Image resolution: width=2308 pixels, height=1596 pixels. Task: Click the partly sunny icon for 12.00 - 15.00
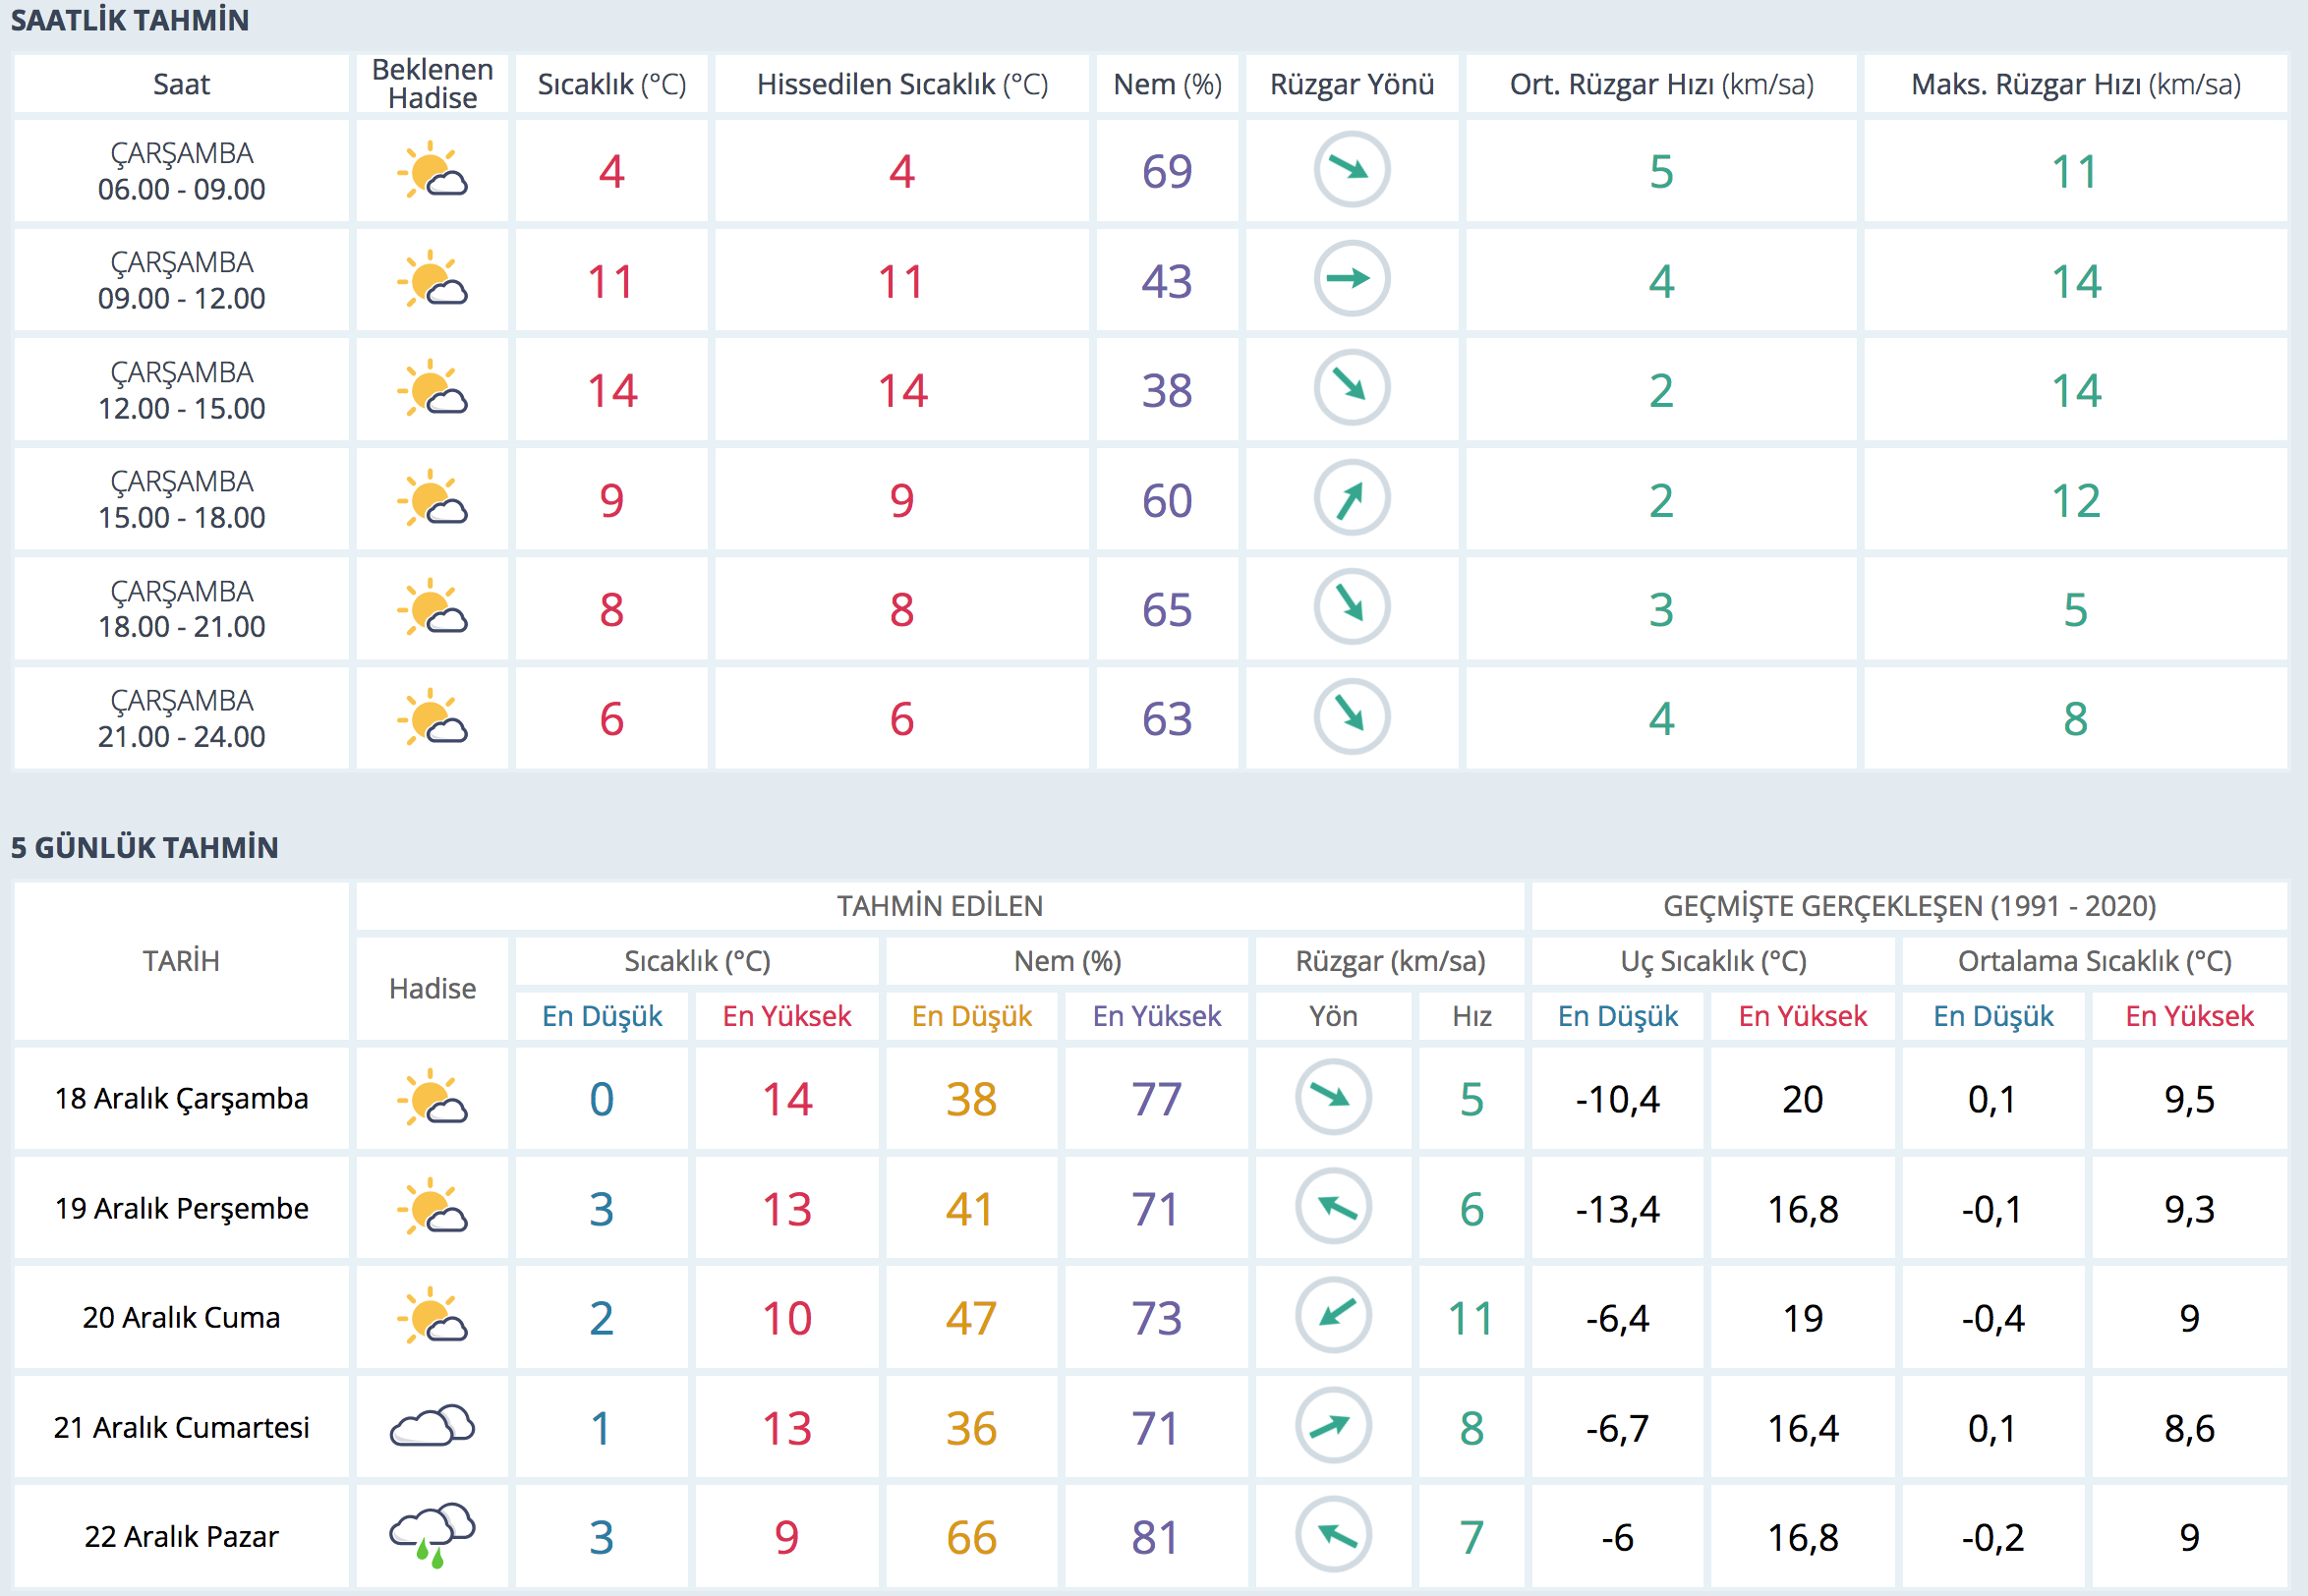pos(432,389)
